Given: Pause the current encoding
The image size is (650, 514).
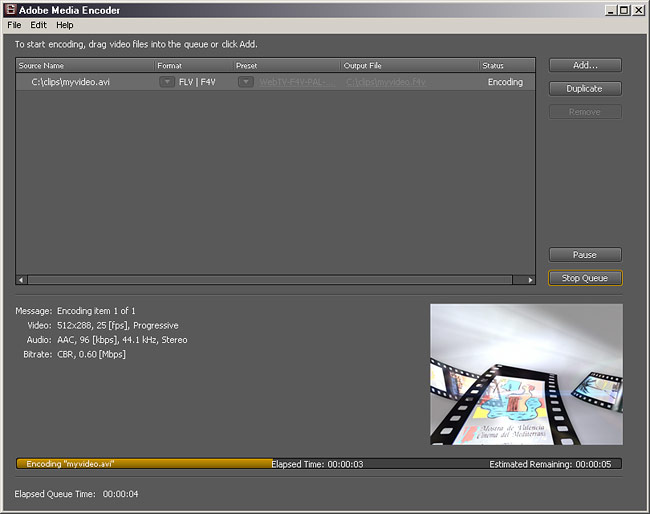Looking at the screenshot, I should point(585,255).
